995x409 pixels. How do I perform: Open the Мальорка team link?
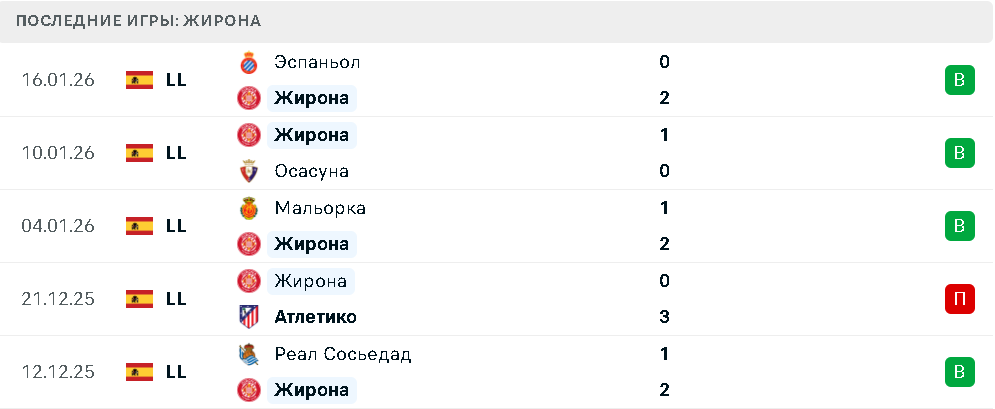(319, 208)
